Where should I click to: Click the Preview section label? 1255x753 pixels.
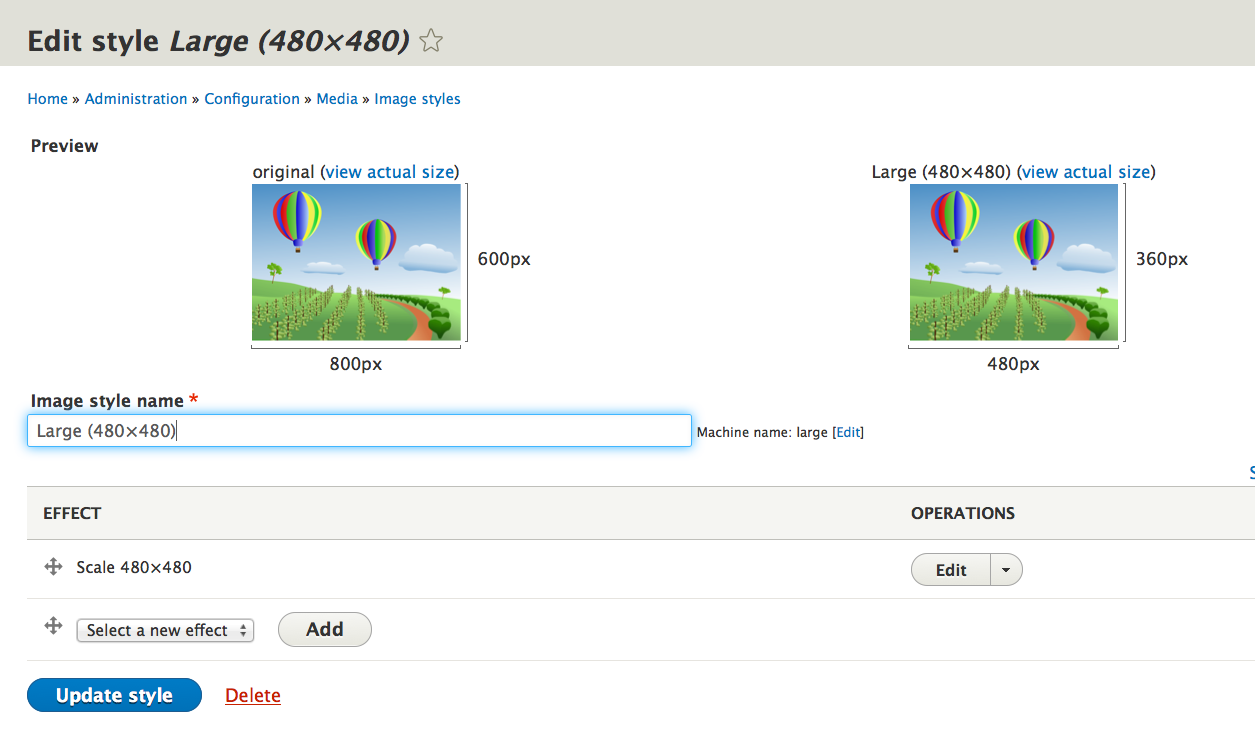pos(65,146)
